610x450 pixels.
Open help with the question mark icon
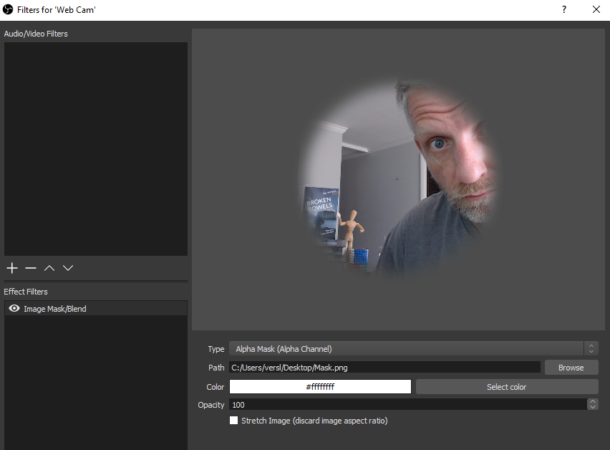click(564, 9)
